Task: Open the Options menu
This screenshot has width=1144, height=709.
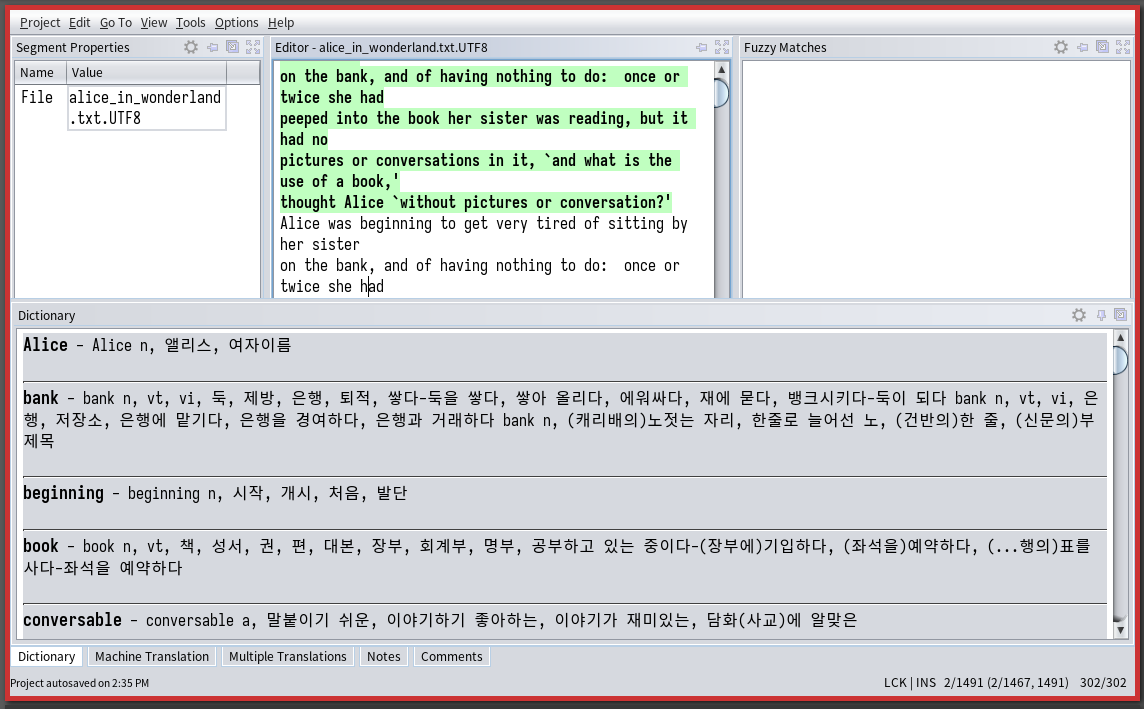Action: click(x=236, y=22)
